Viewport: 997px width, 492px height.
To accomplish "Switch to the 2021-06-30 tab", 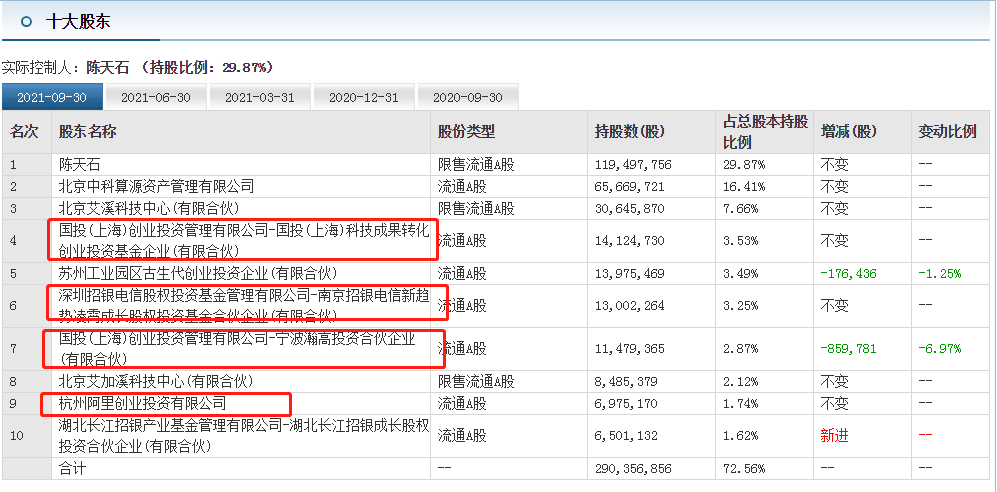I will 156,97.
